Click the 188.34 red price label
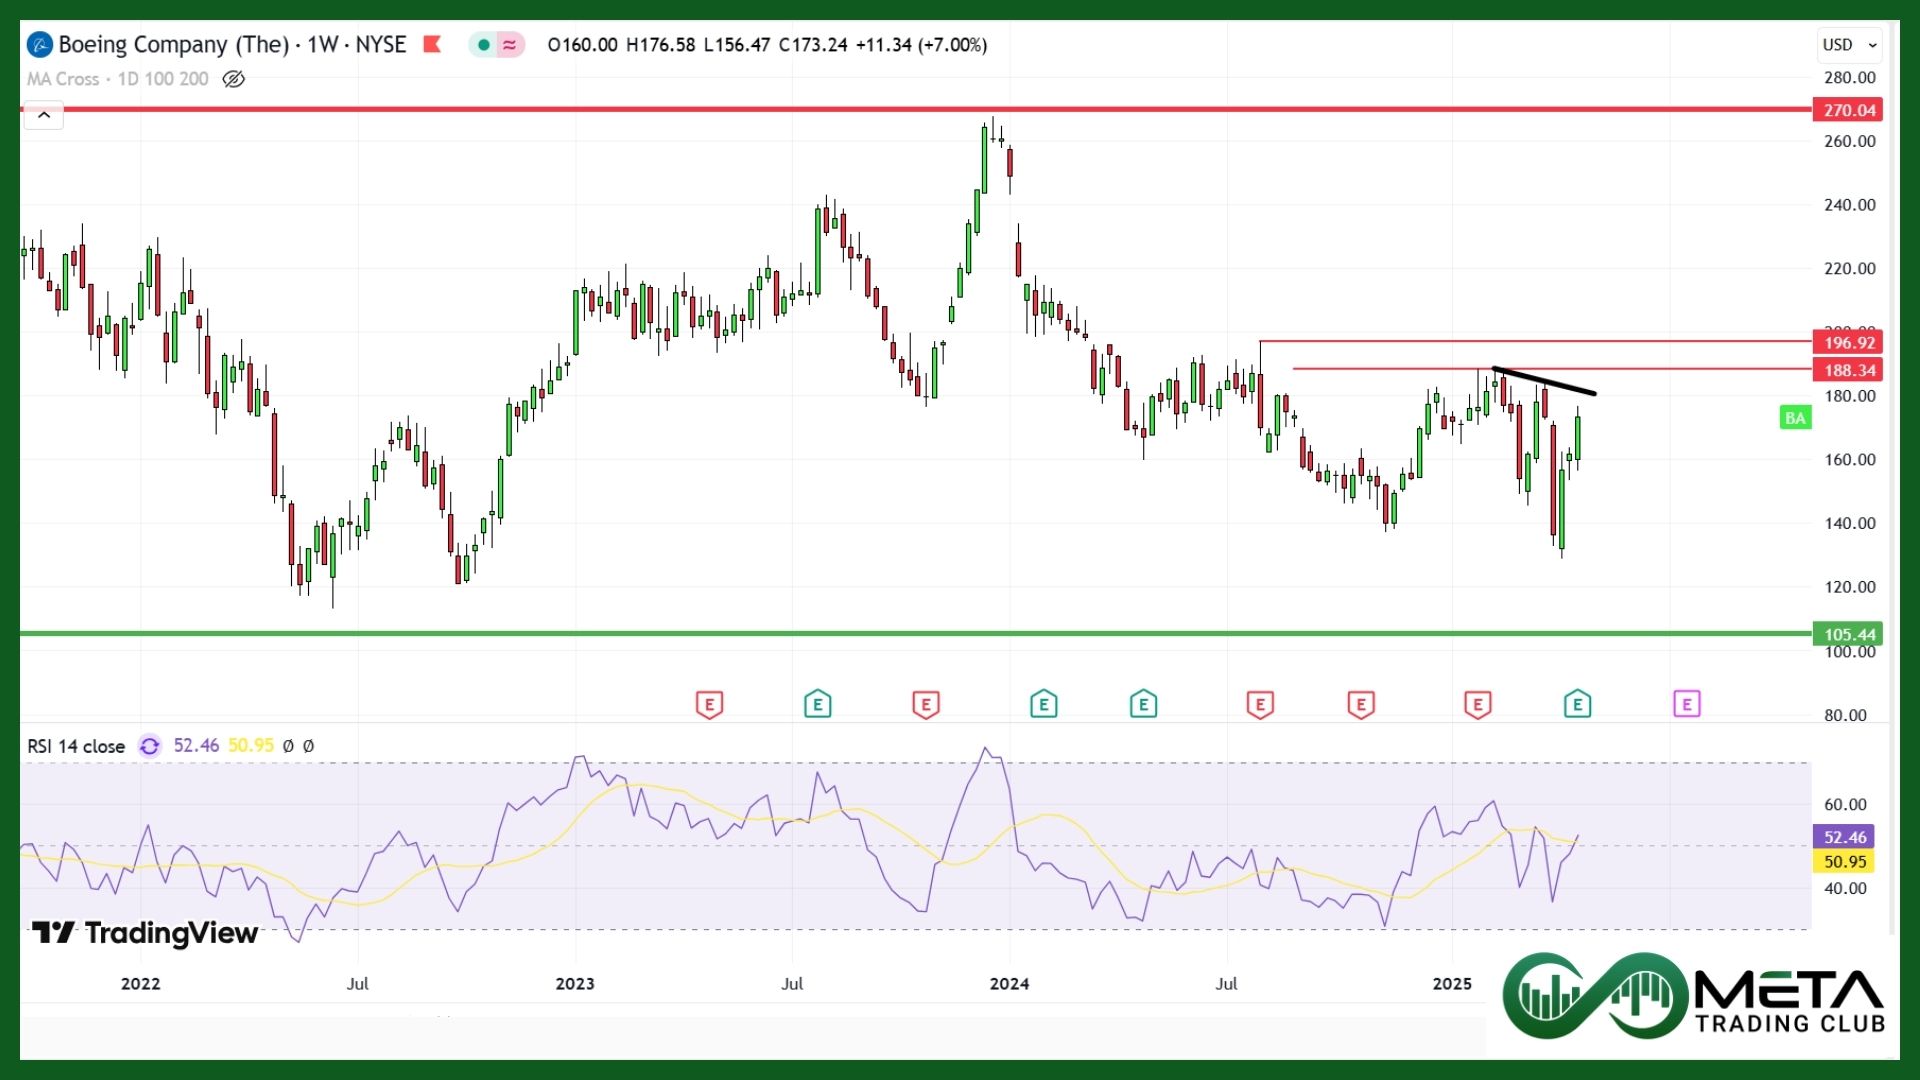This screenshot has width=1920, height=1080. [x=1848, y=370]
